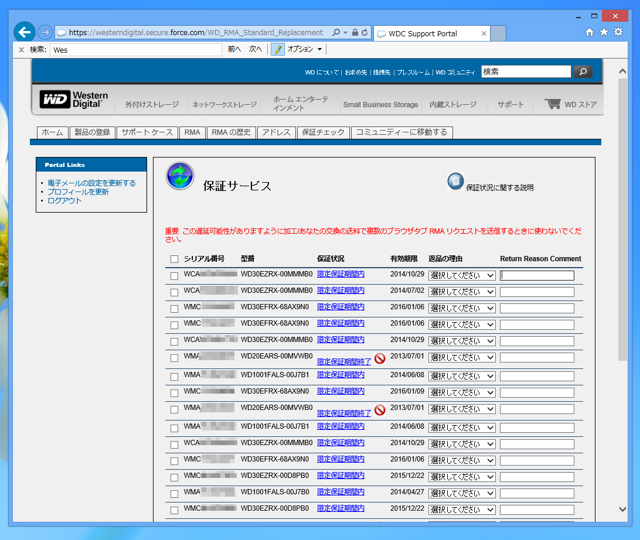This screenshot has width=640, height=540.
Task: Open return reason dropdown for 2014/07/02 row
Action: (462, 292)
